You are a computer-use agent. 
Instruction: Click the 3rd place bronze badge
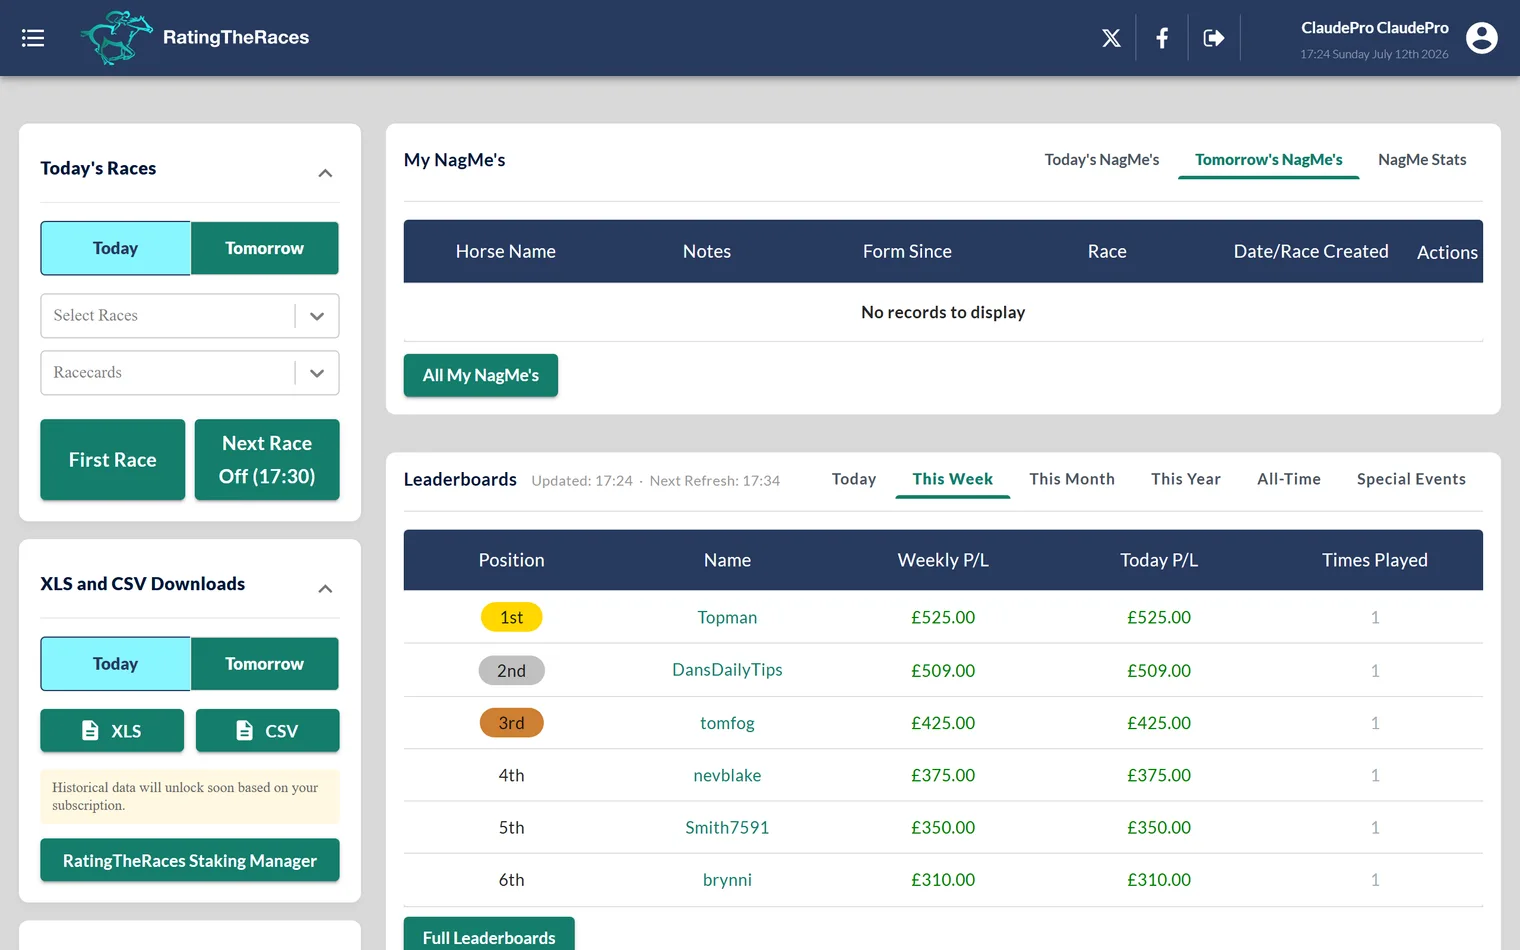click(x=511, y=723)
